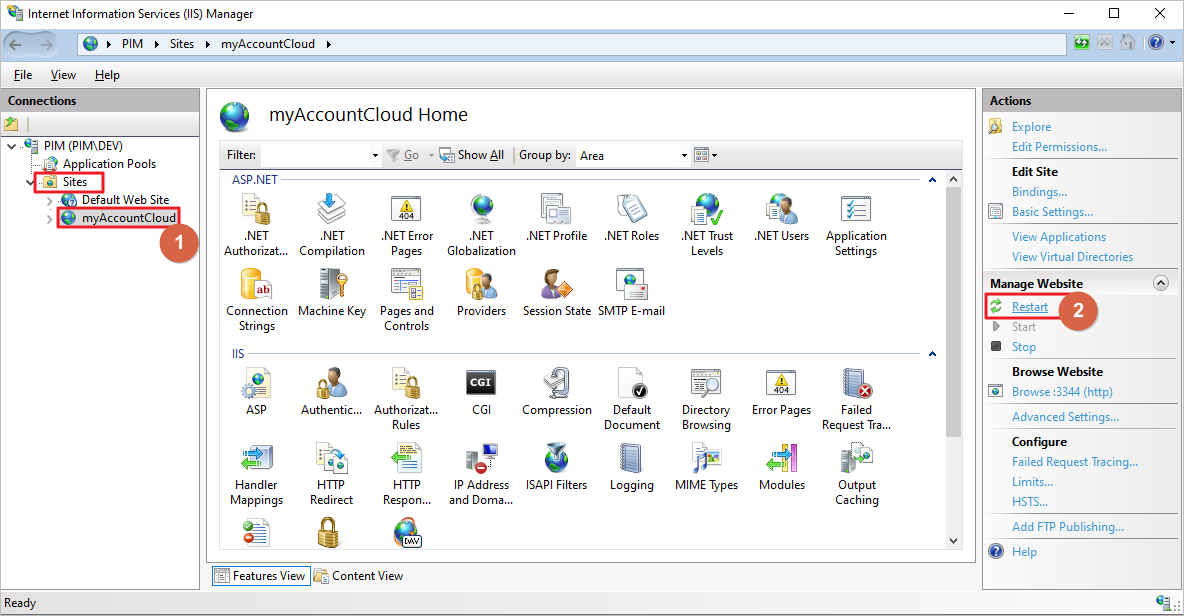The image size is (1184, 616).
Task: Collapse the Manage Website actions section
Action: [1161, 283]
